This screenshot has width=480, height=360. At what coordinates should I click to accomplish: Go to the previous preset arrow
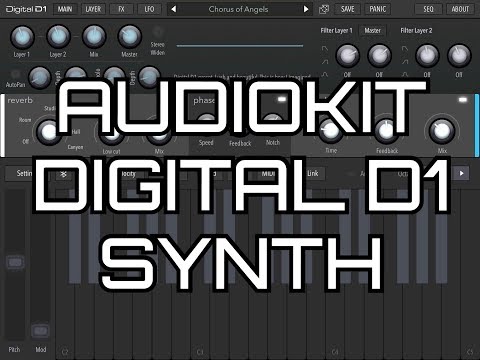[173, 9]
